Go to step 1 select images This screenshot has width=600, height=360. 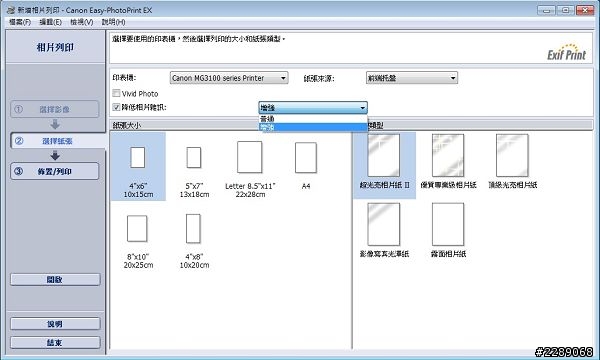pyautogui.click(x=55, y=109)
